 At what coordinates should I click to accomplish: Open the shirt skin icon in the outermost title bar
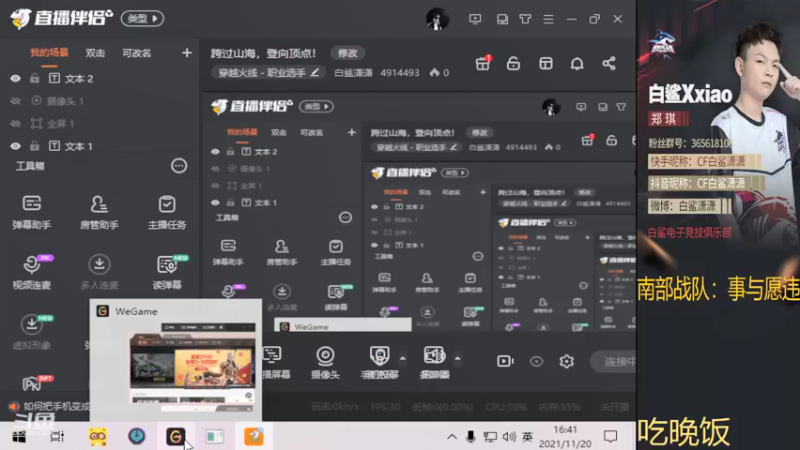(525, 19)
